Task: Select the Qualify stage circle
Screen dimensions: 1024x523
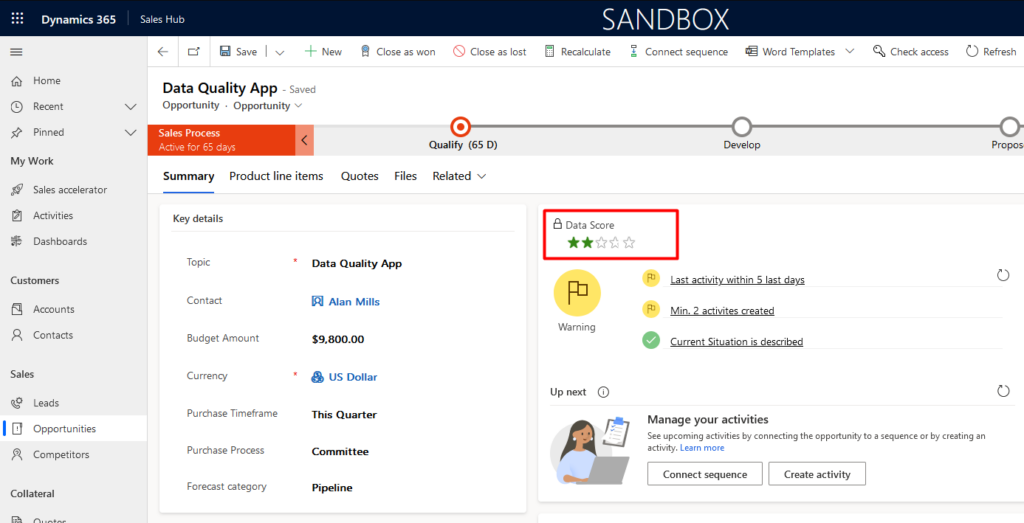Action: point(460,127)
